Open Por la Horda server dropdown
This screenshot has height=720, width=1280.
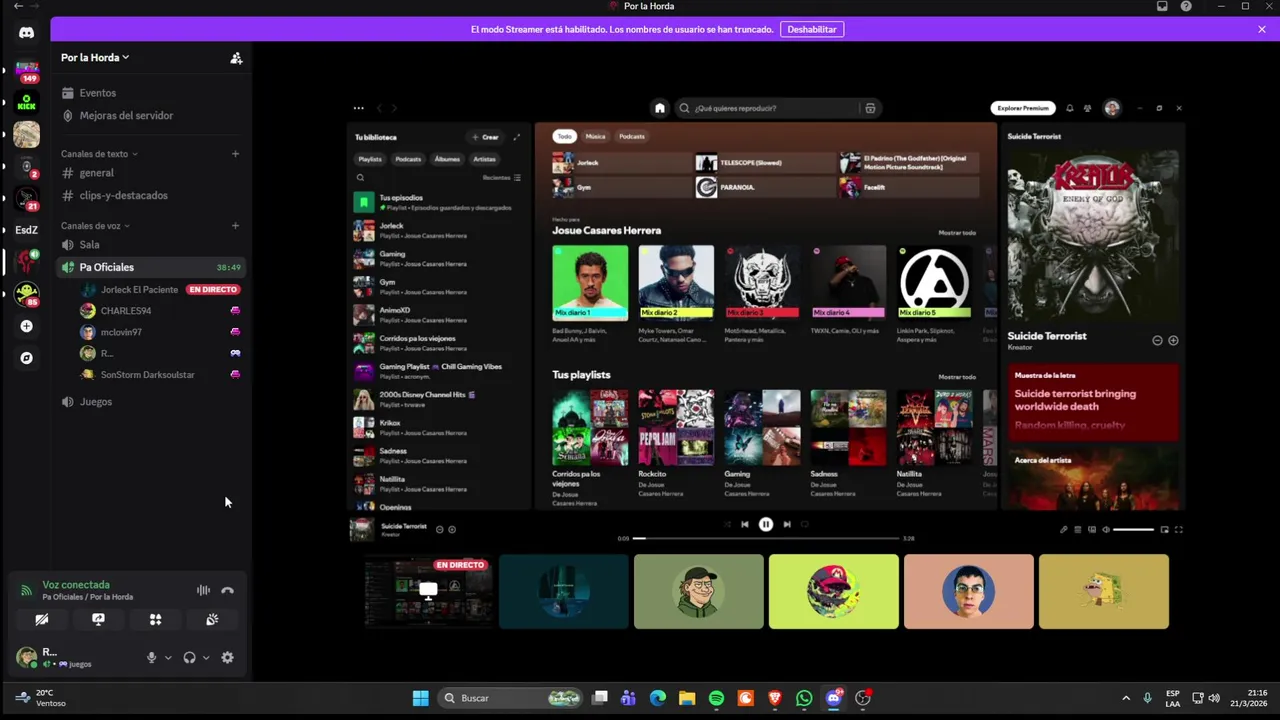(x=95, y=58)
